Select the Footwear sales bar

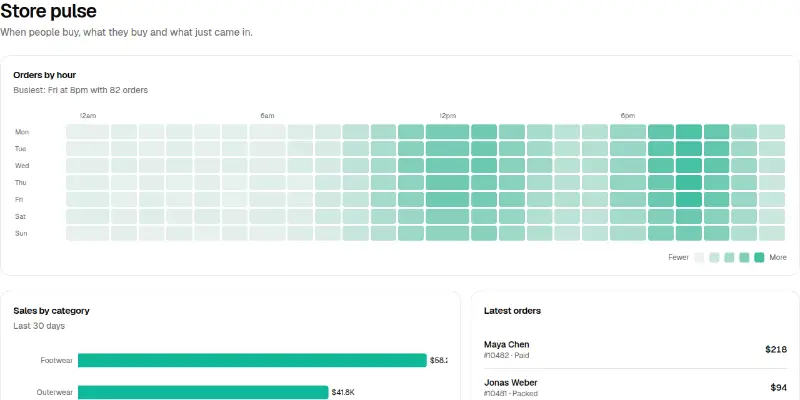(252, 360)
